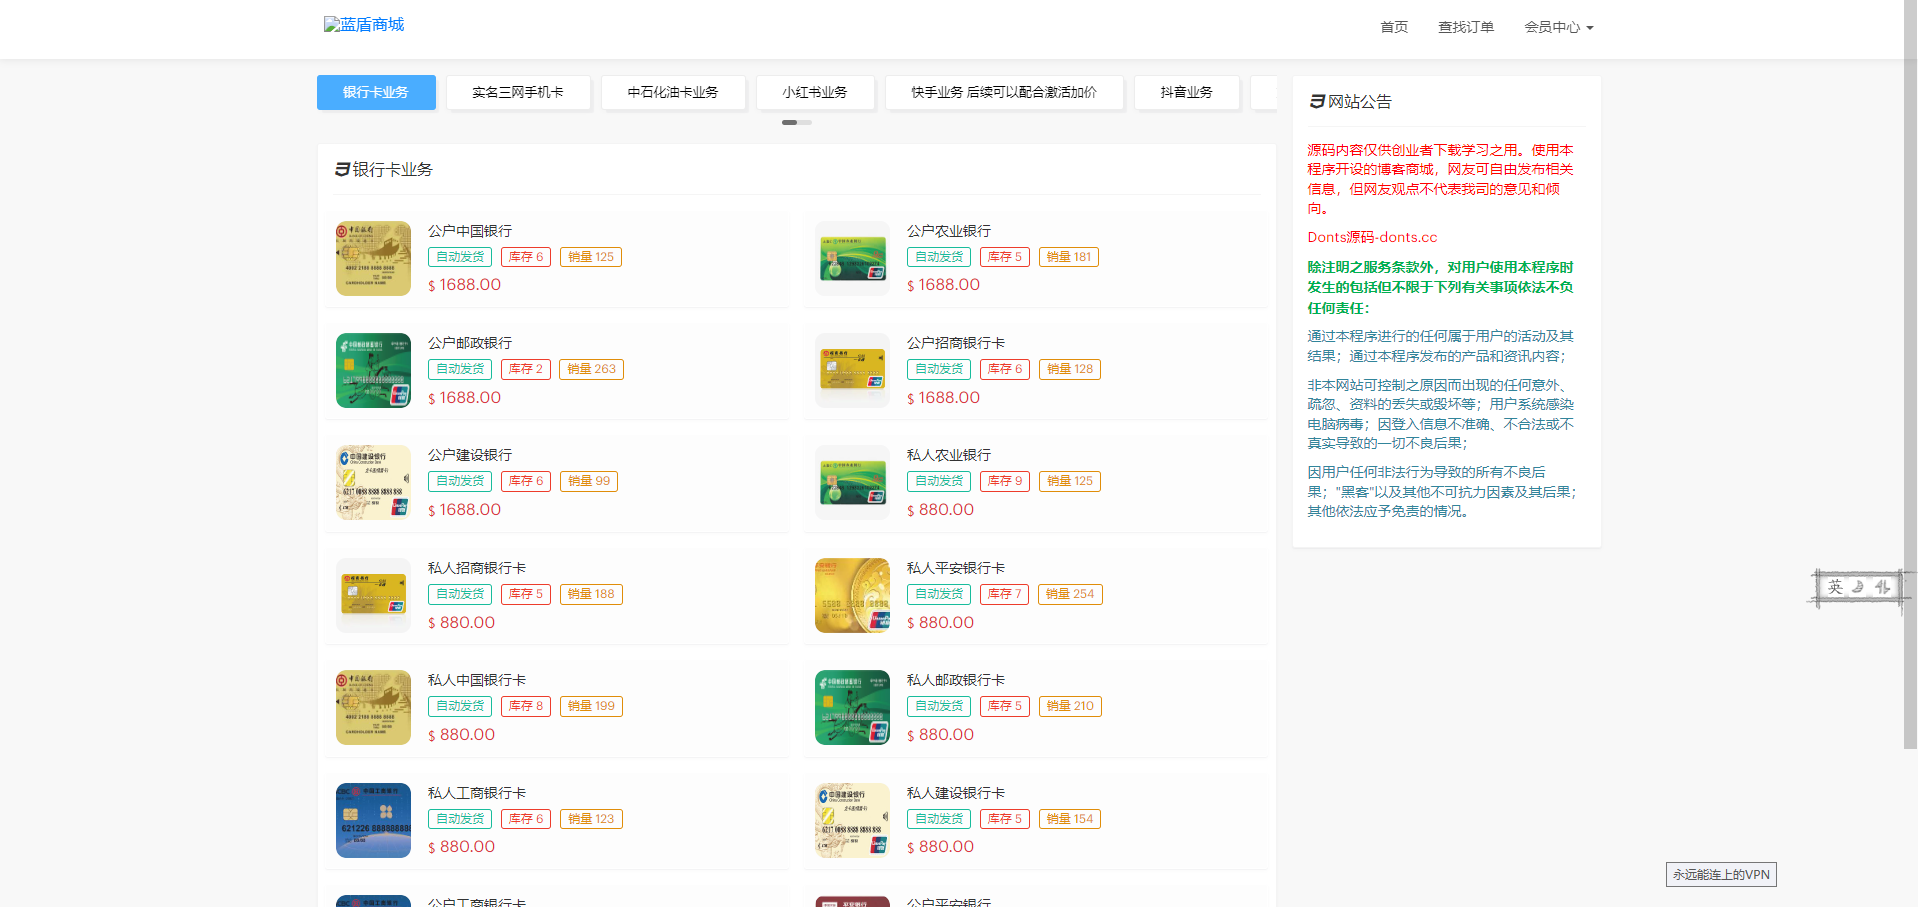The image size is (1918, 907).
Task: Select the 私人农业银行 card image
Action: coord(852,482)
